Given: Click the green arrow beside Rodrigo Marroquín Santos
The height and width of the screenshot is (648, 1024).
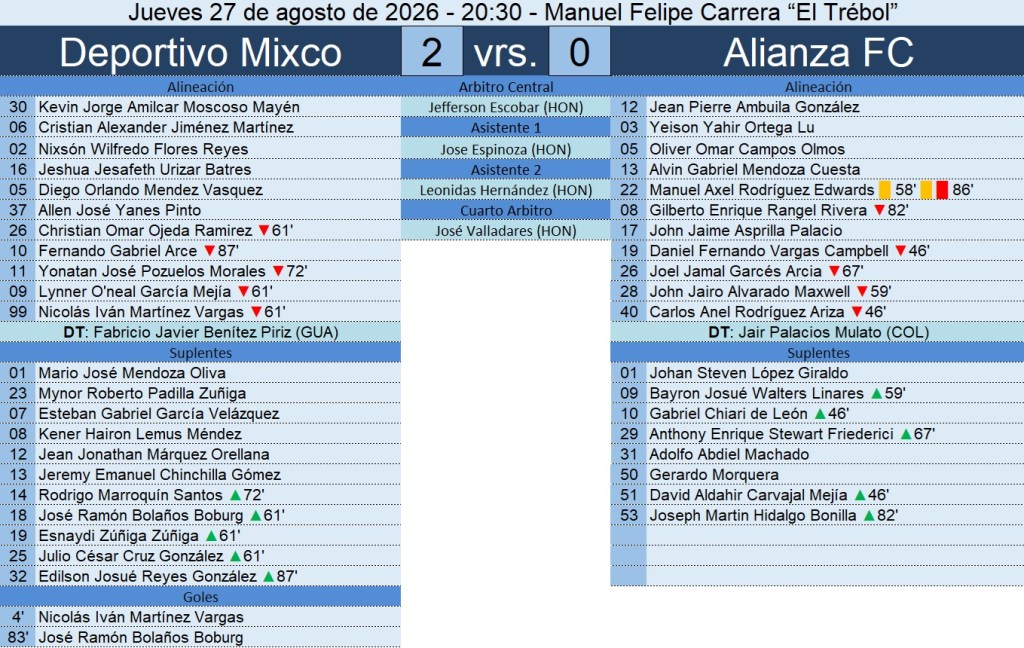Looking at the screenshot, I should [236, 495].
